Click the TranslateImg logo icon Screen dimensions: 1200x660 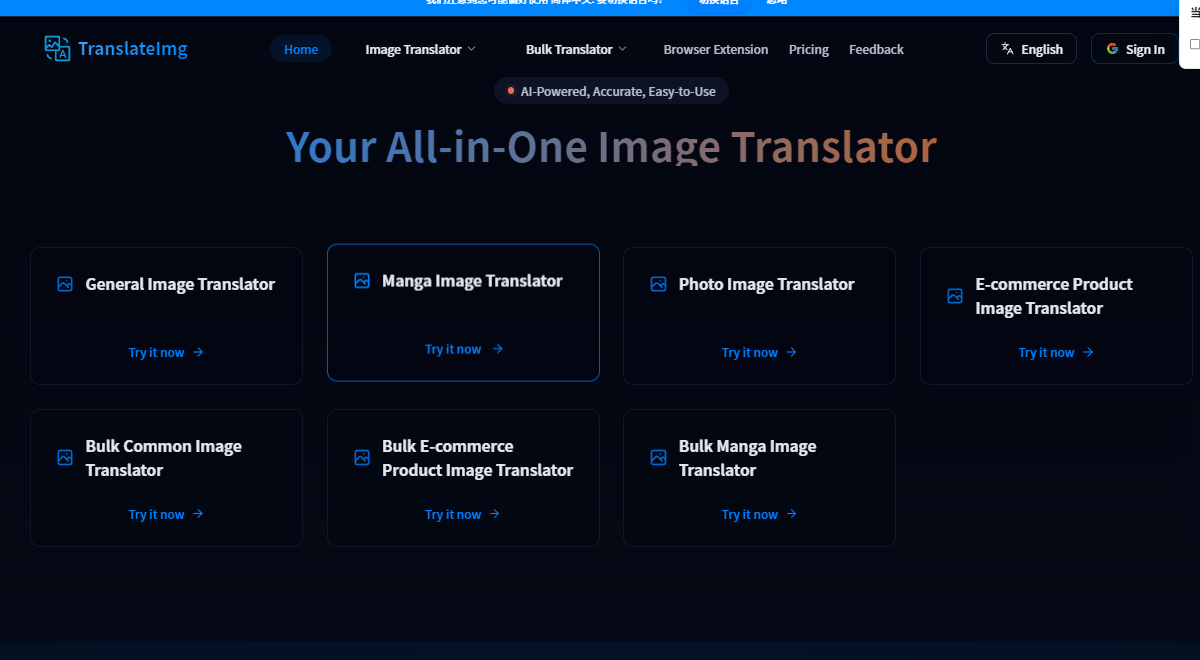point(57,48)
